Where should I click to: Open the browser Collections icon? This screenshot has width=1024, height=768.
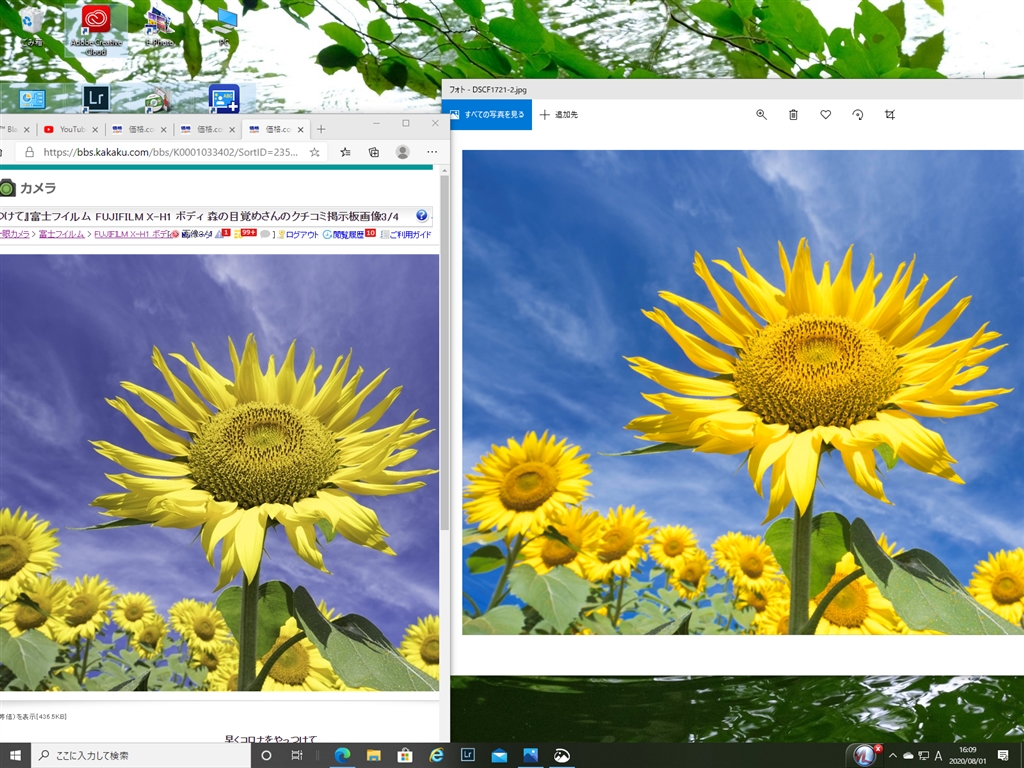[374, 152]
